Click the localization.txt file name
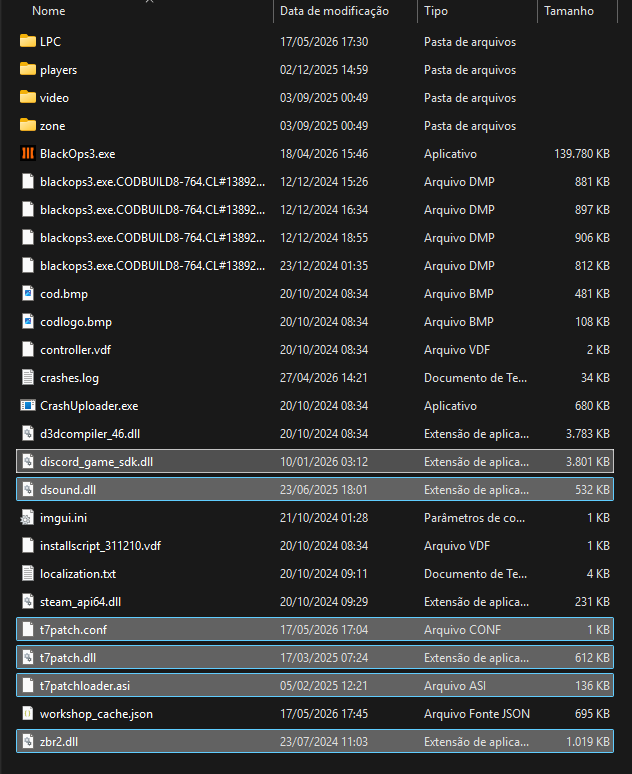 coord(78,574)
